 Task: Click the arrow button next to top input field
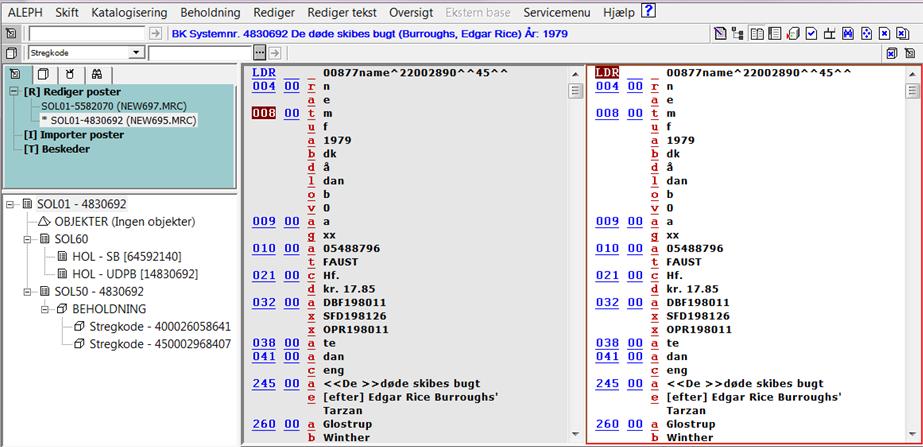(155, 33)
